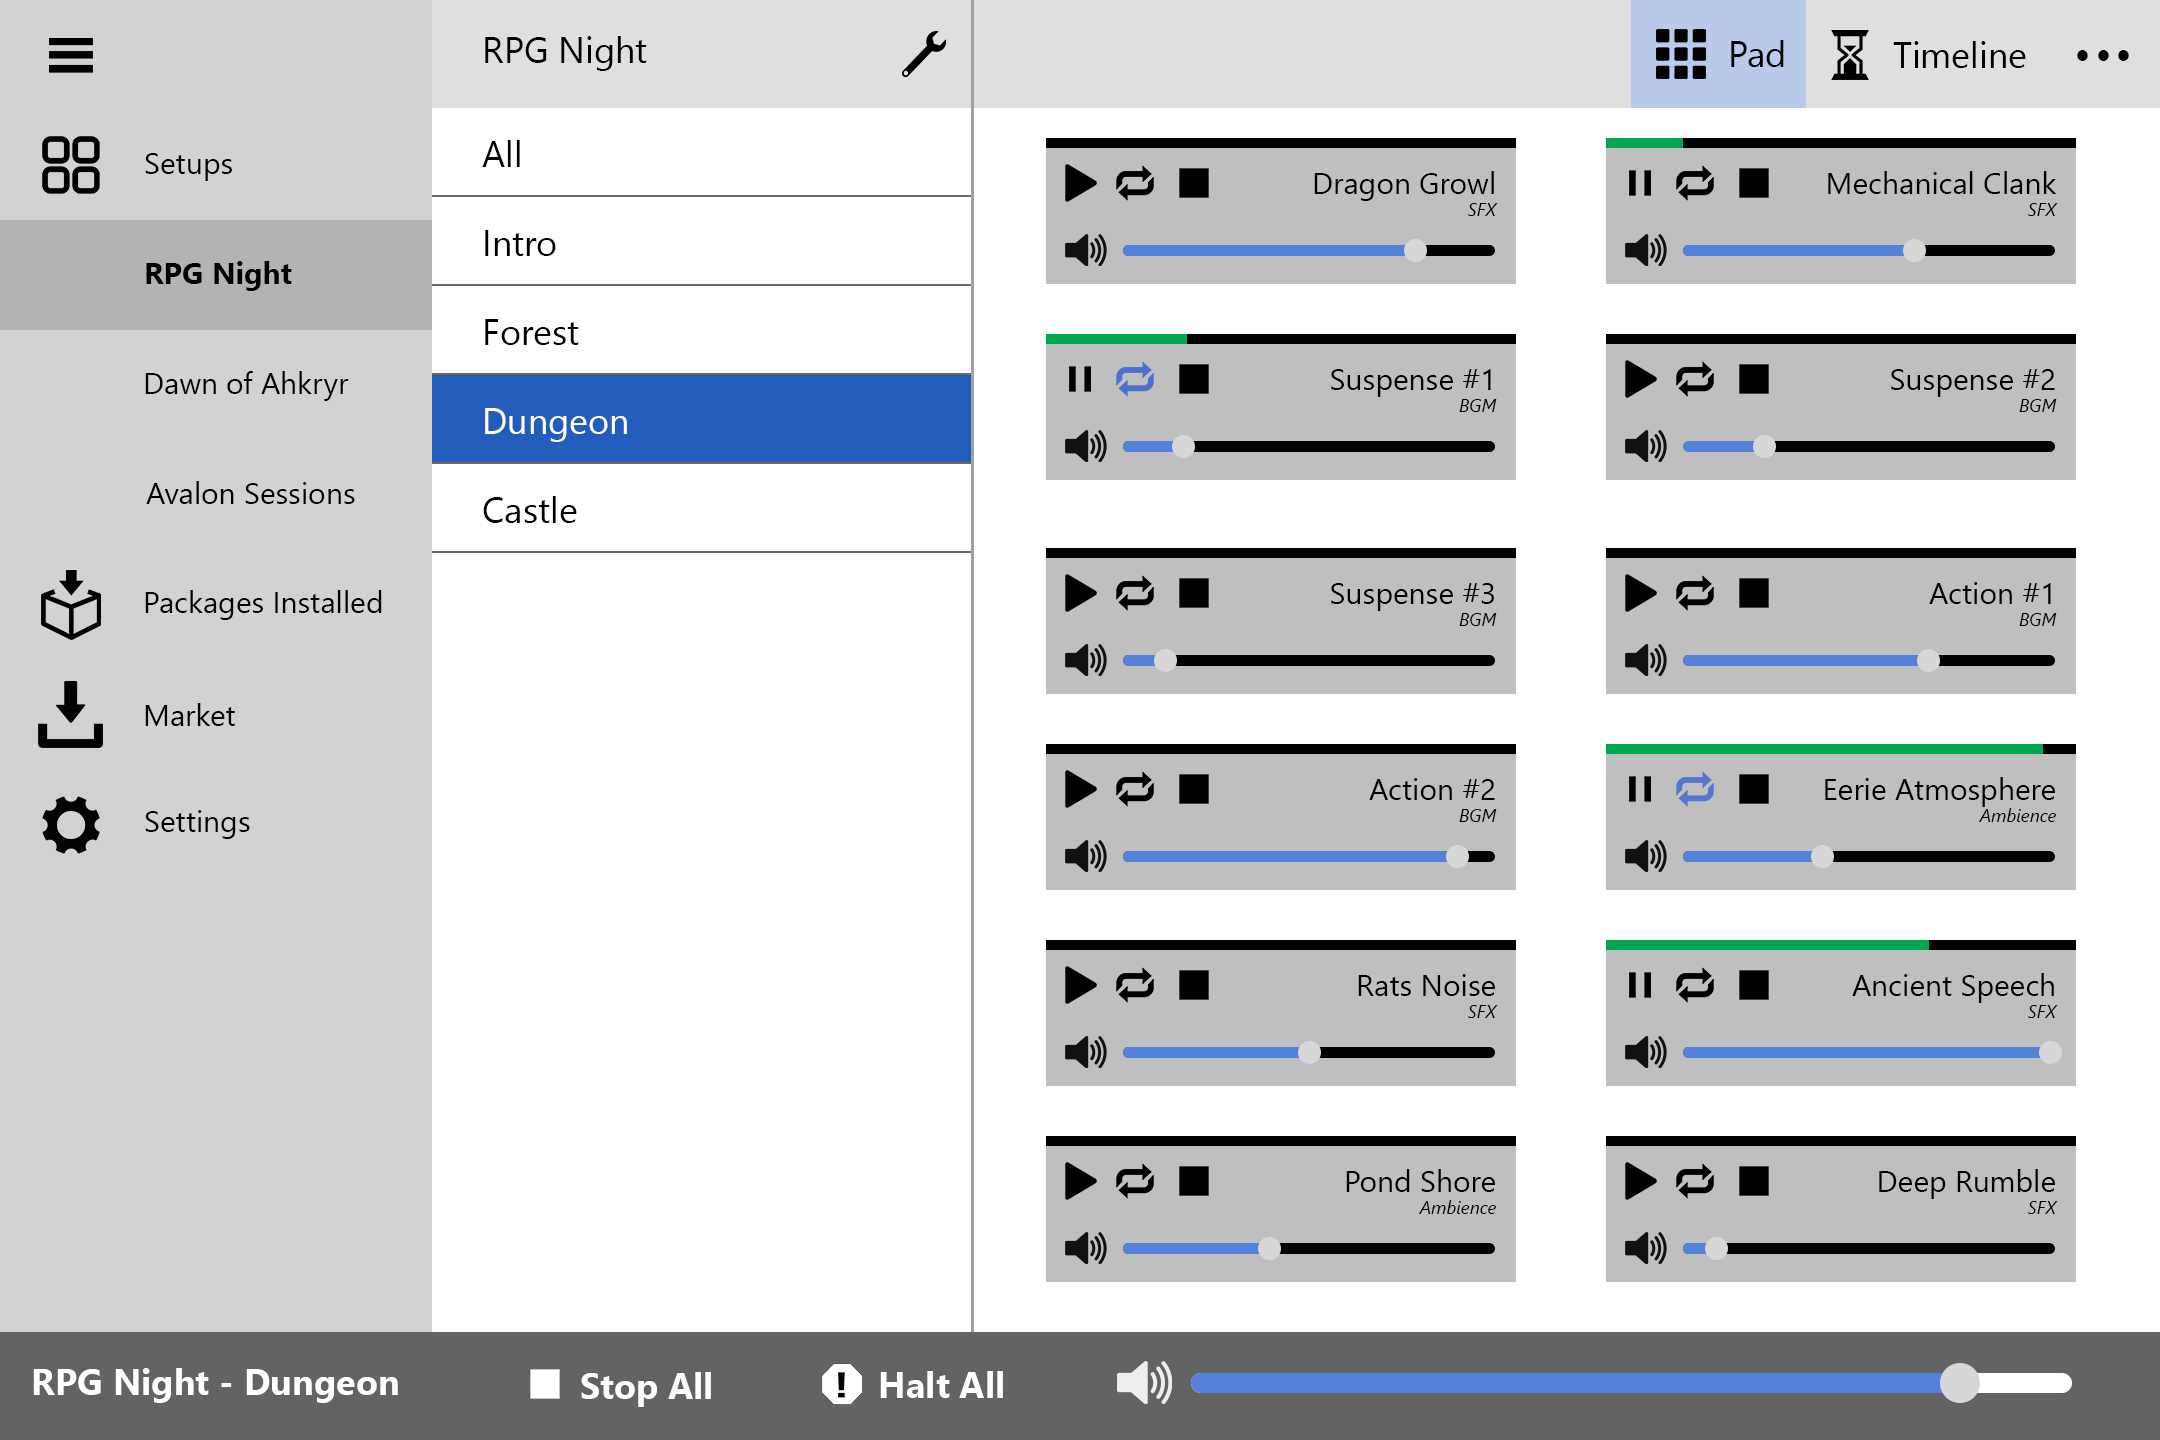Expand the Setups section
Viewport: 2160px width, 1440px height.
point(188,164)
